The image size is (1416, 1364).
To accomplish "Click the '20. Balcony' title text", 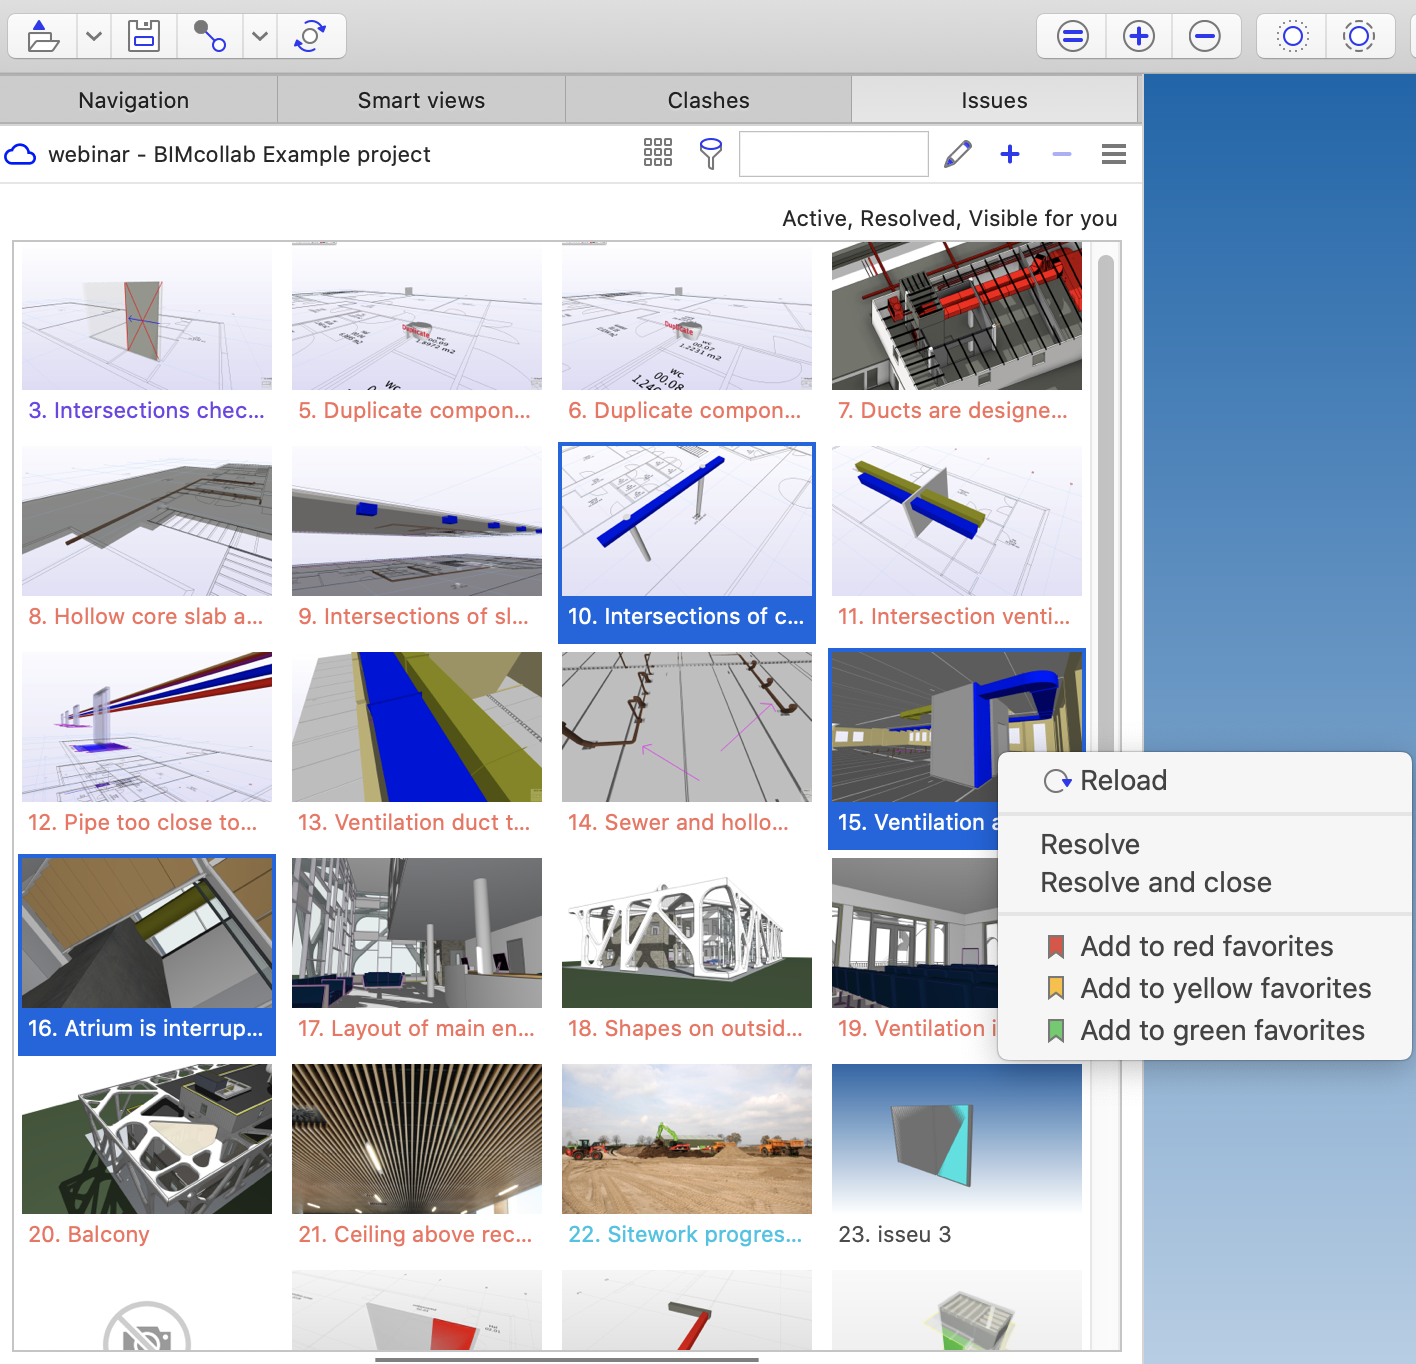I will click(x=89, y=1234).
